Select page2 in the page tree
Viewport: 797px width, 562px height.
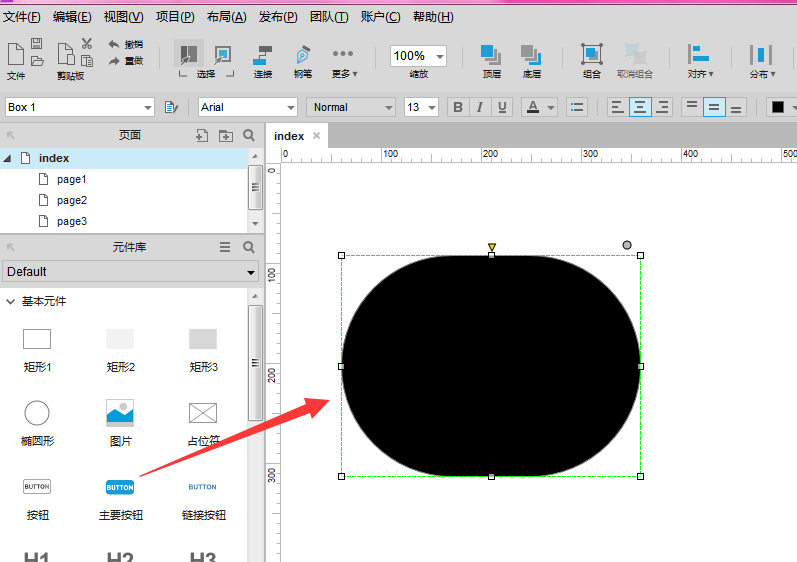(72, 200)
